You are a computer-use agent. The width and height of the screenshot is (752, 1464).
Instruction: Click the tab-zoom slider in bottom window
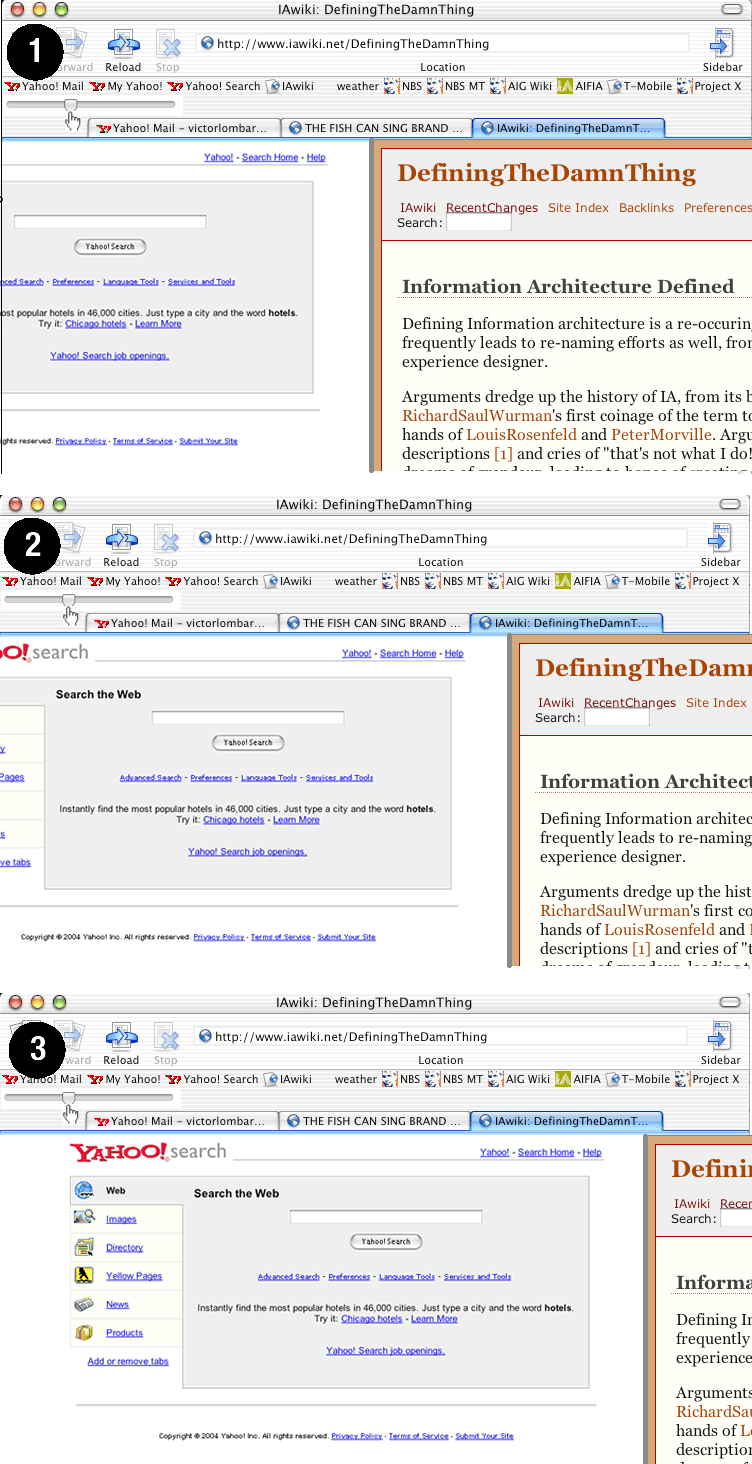[89, 1097]
